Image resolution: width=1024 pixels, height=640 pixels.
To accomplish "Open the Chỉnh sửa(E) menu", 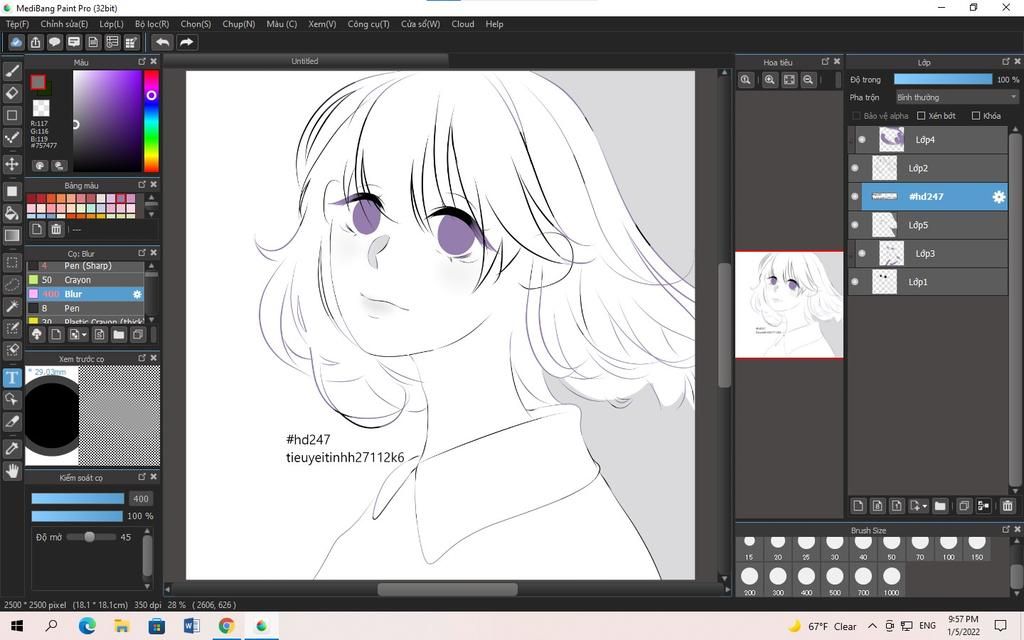I will point(64,24).
